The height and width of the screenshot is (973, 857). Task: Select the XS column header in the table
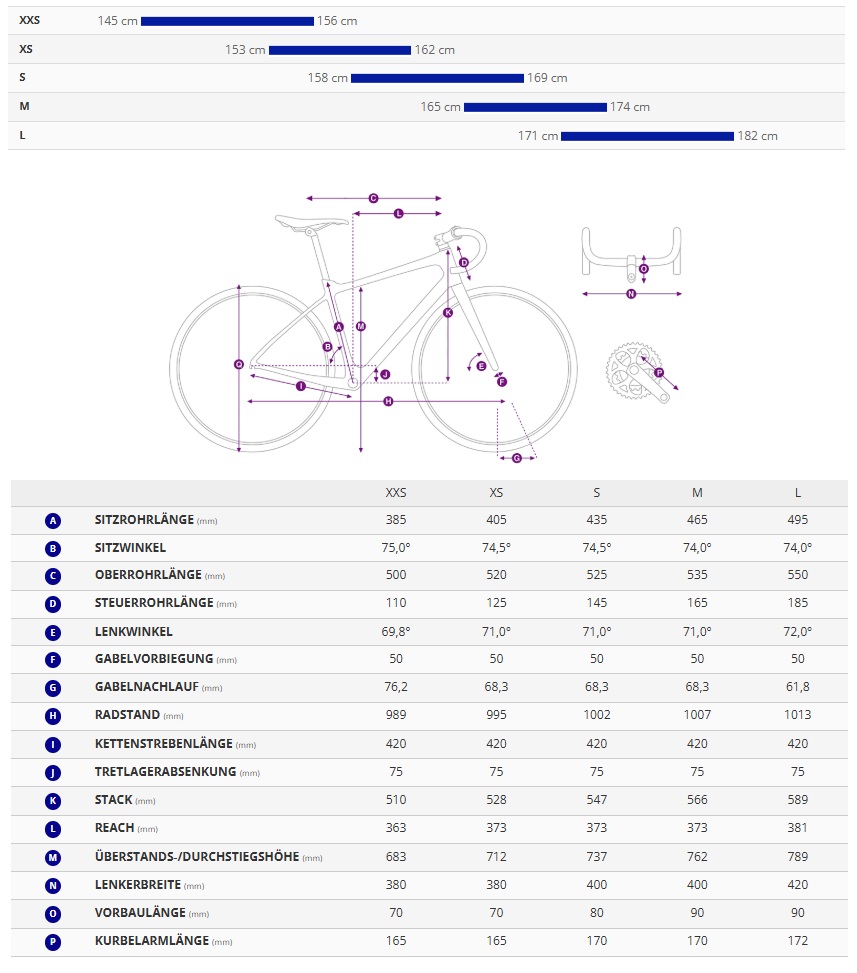tap(496, 493)
